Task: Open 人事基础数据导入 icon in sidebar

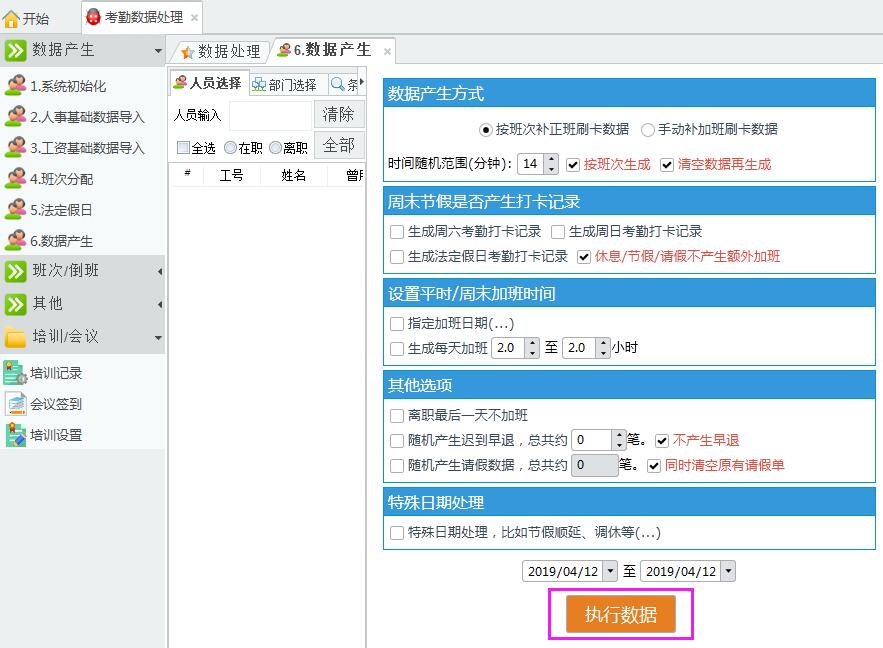Action: tap(16, 117)
